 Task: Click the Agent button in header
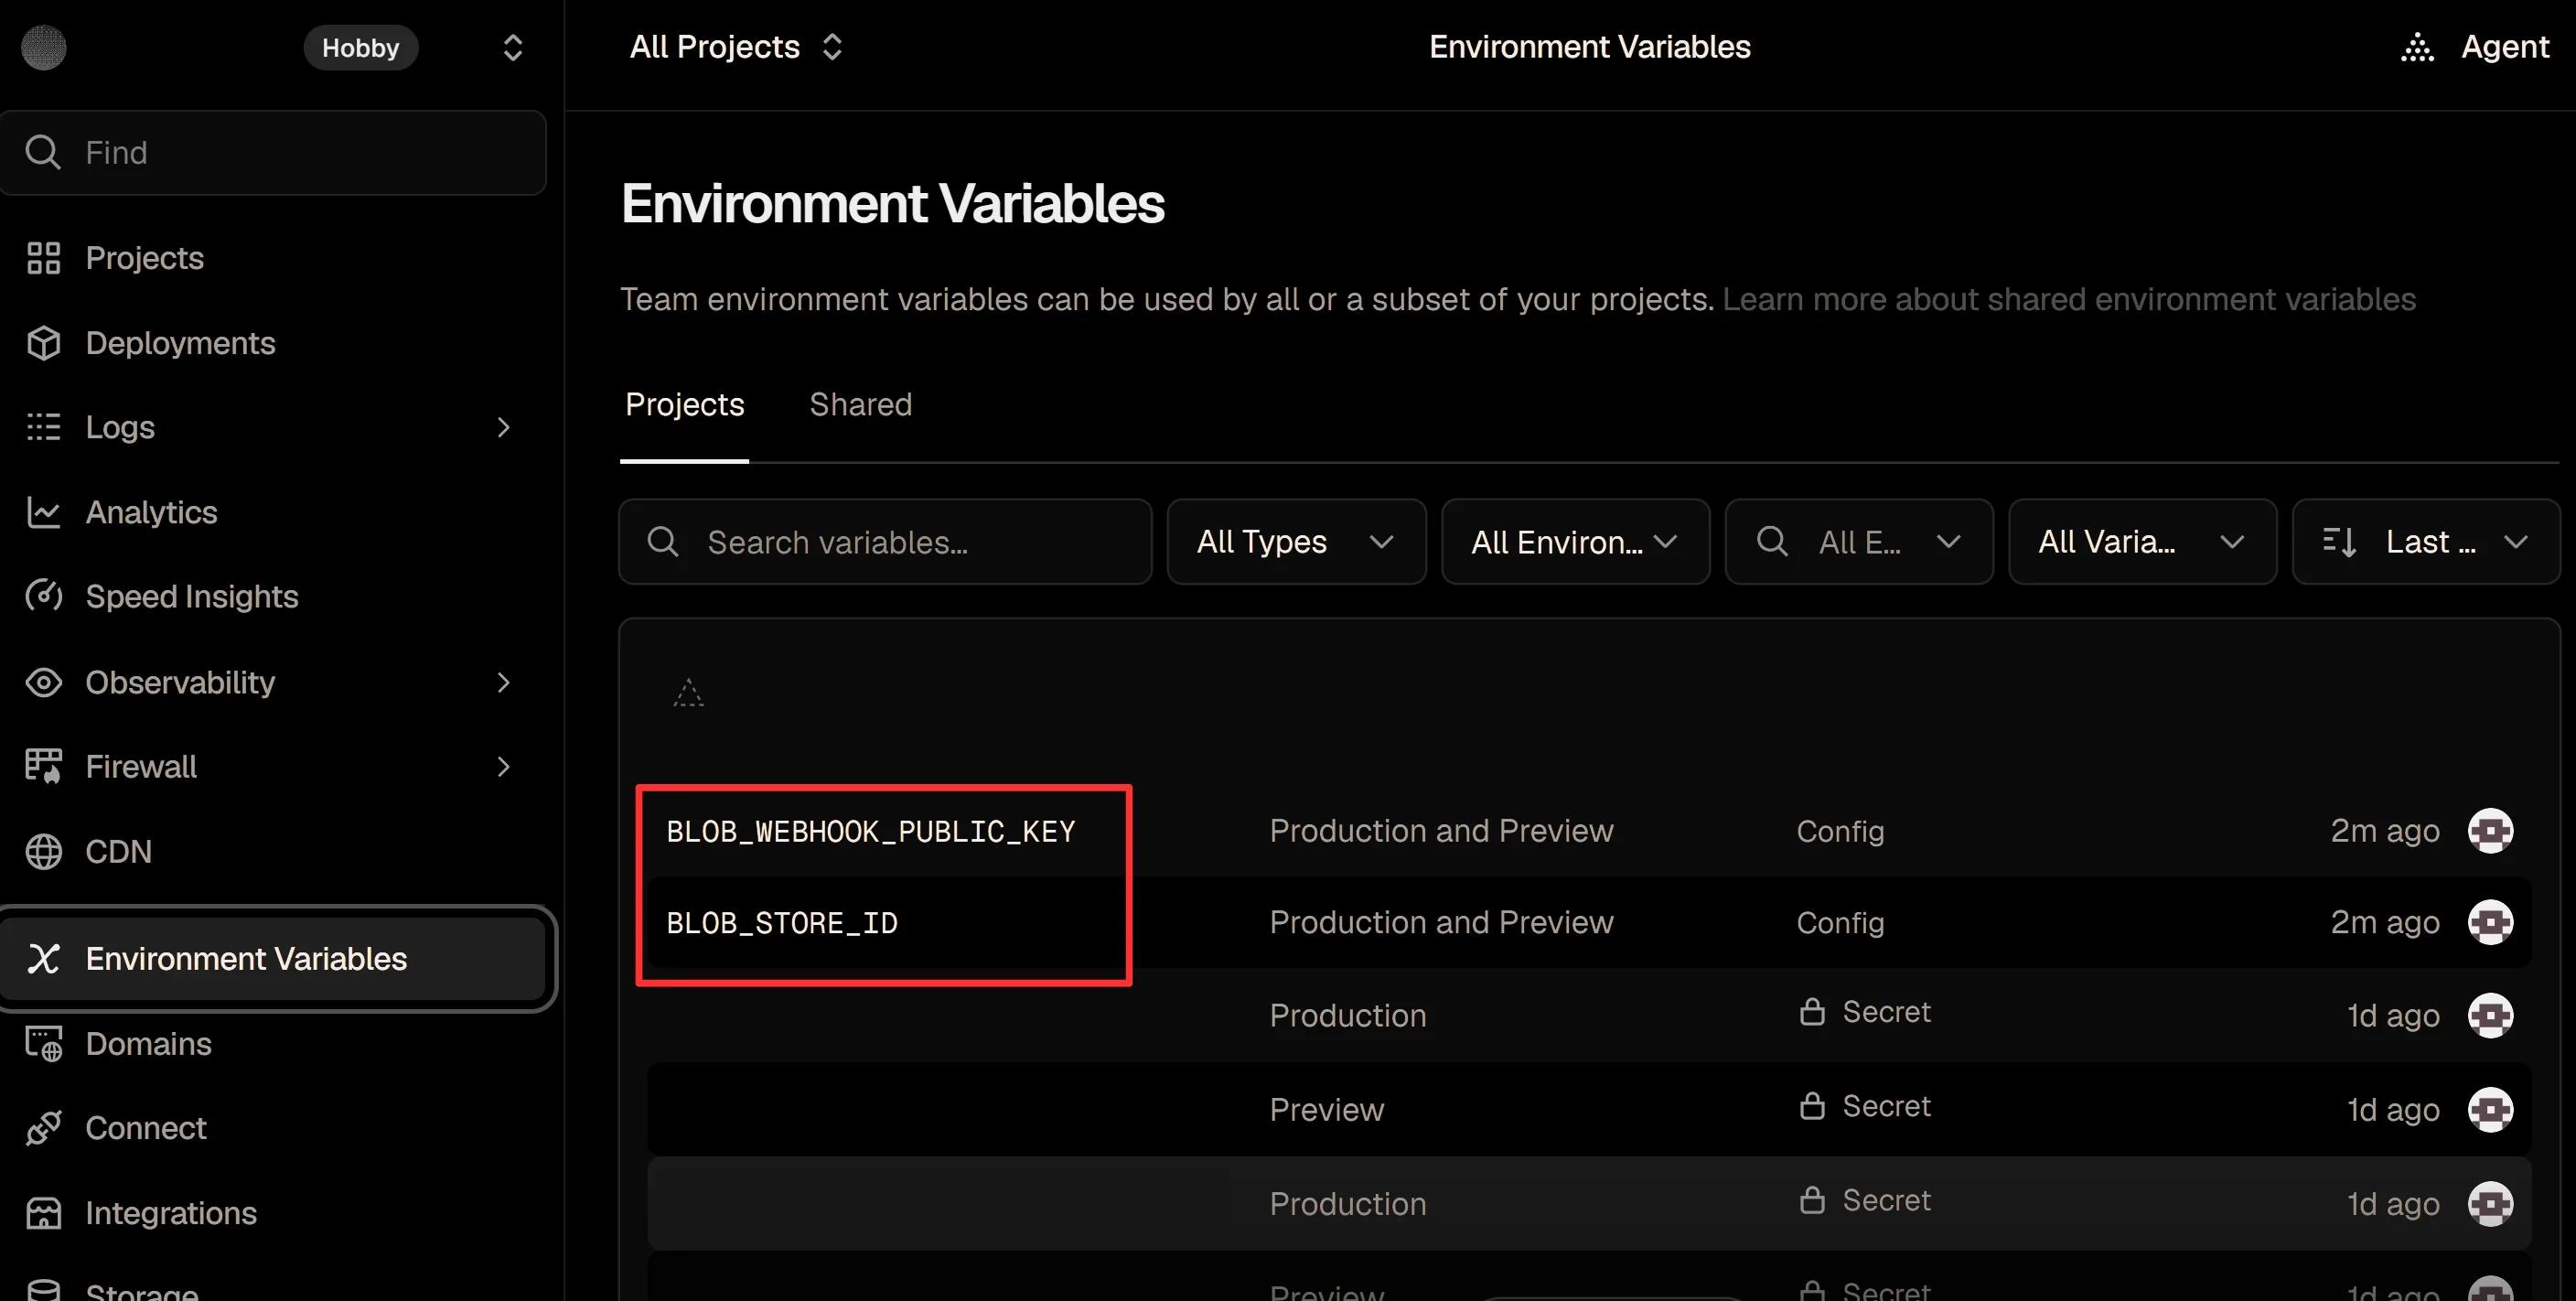(2474, 47)
